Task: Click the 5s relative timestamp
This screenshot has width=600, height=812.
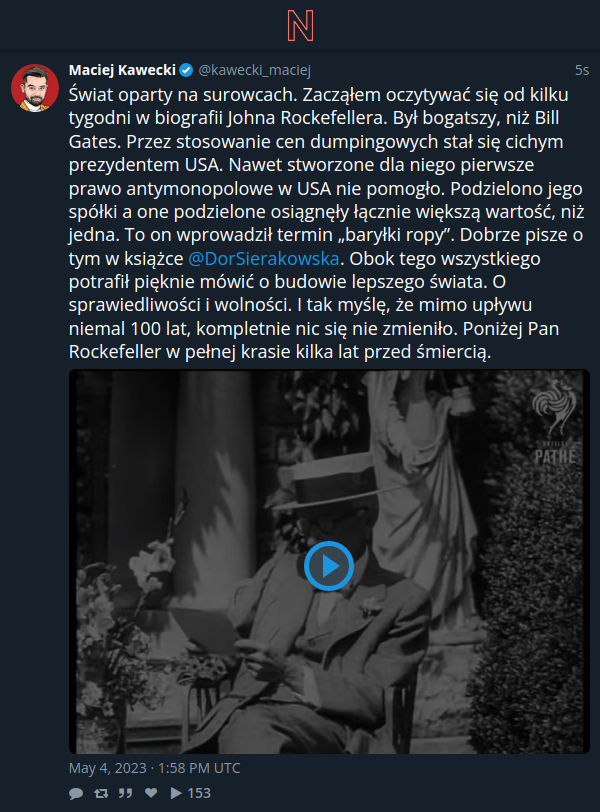Action: 582,70
